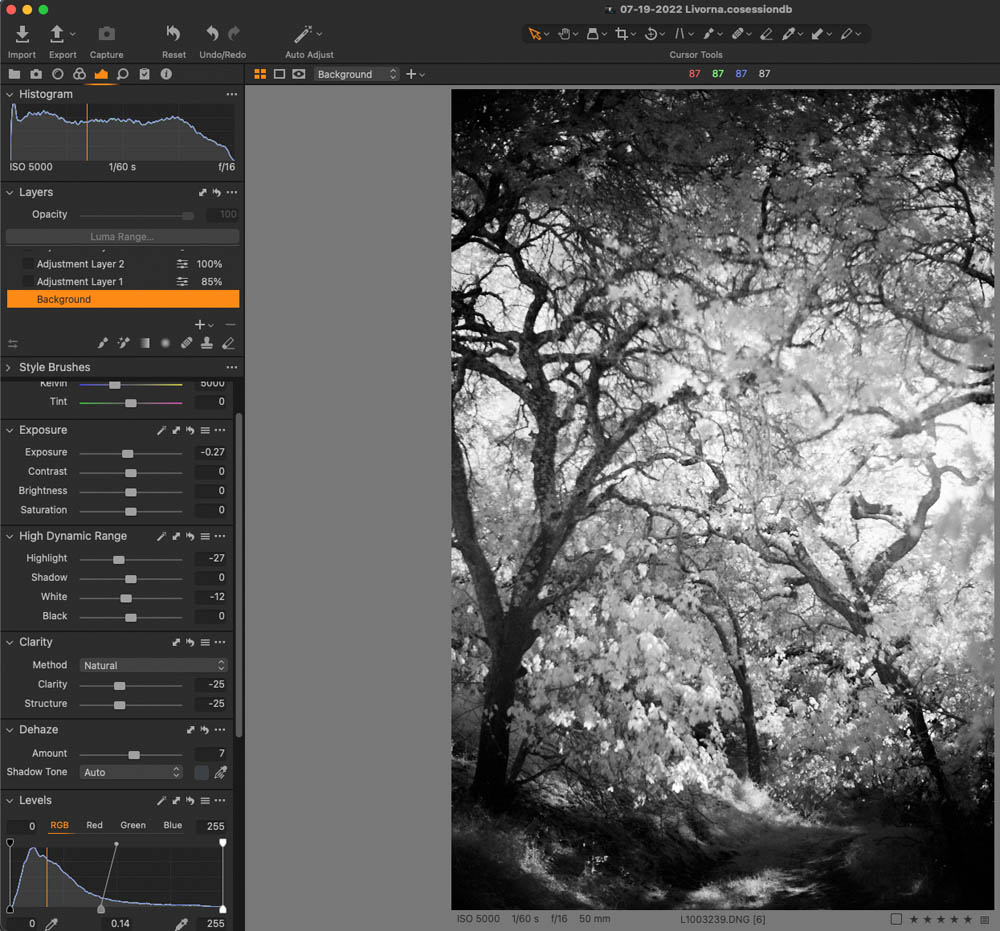The height and width of the screenshot is (931, 1000).
Task: Toggle proof margin viewer icon
Action: point(298,74)
